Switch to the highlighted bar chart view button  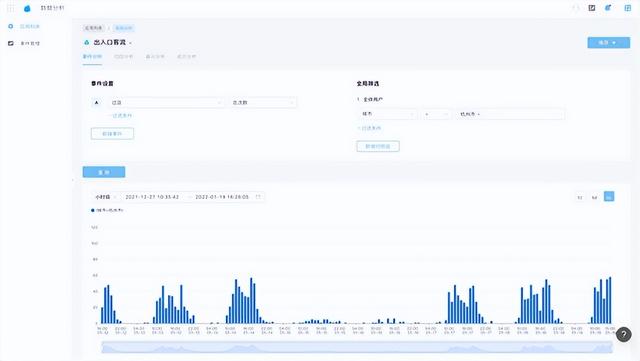[x=609, y=197]
